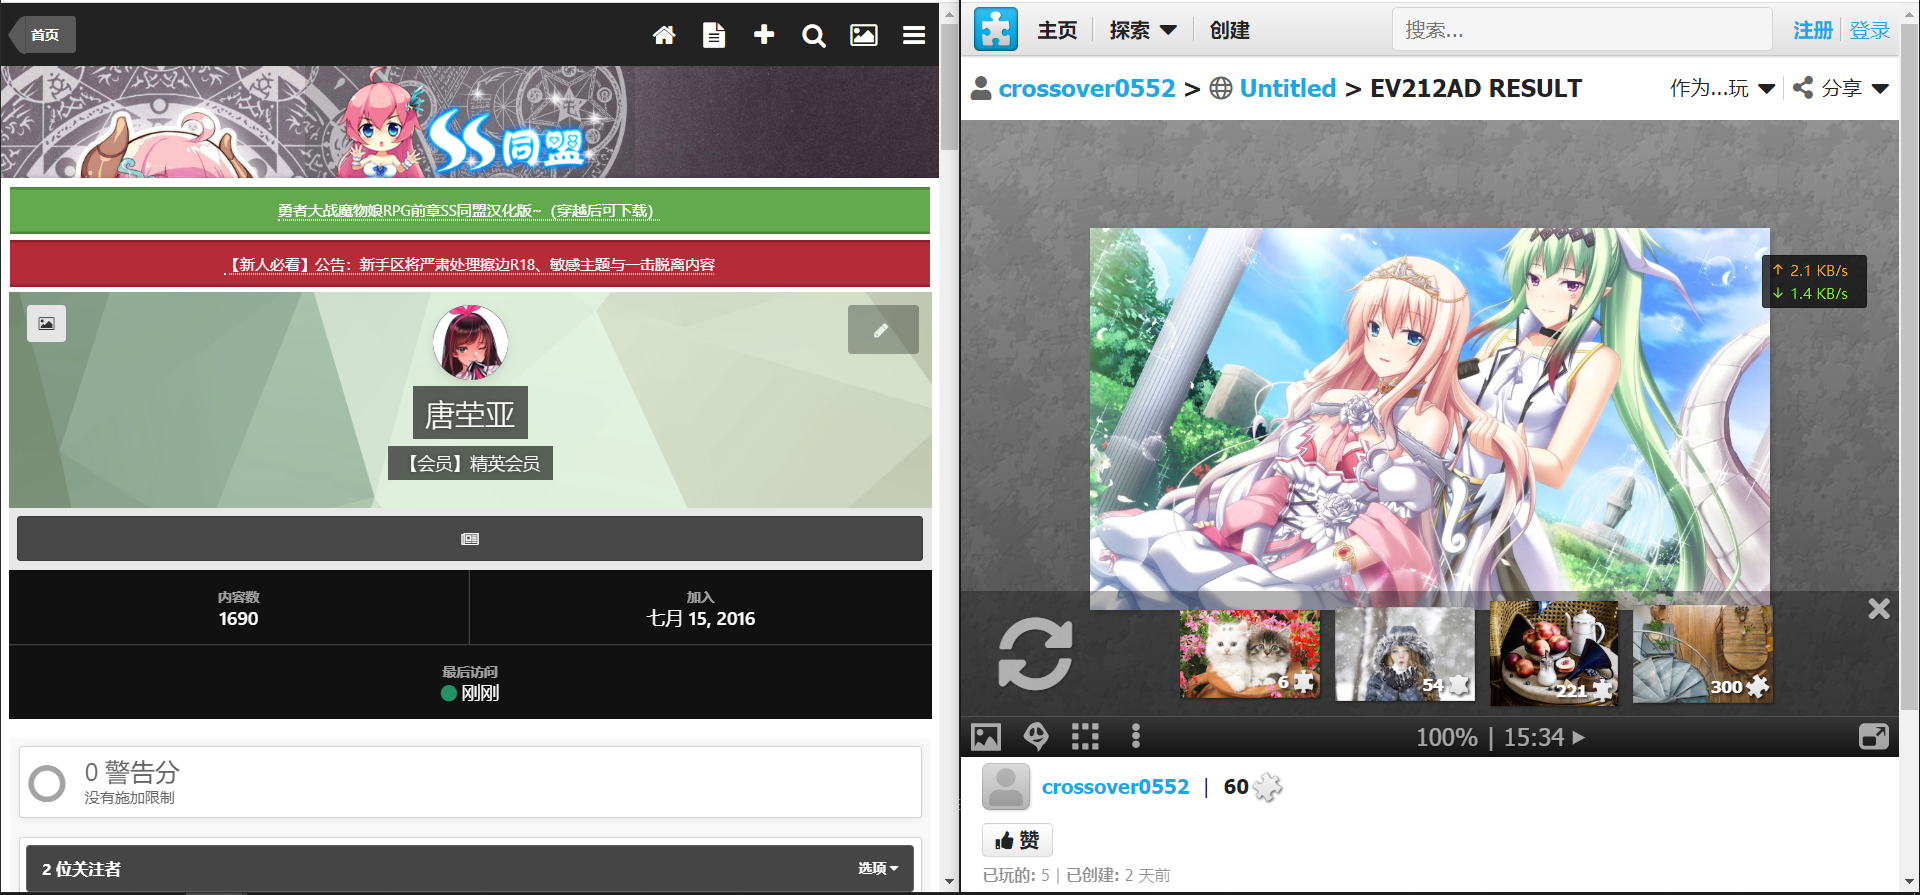
Task: Click the 2 位关注者 heading
Action: click(x=81, y=869)
